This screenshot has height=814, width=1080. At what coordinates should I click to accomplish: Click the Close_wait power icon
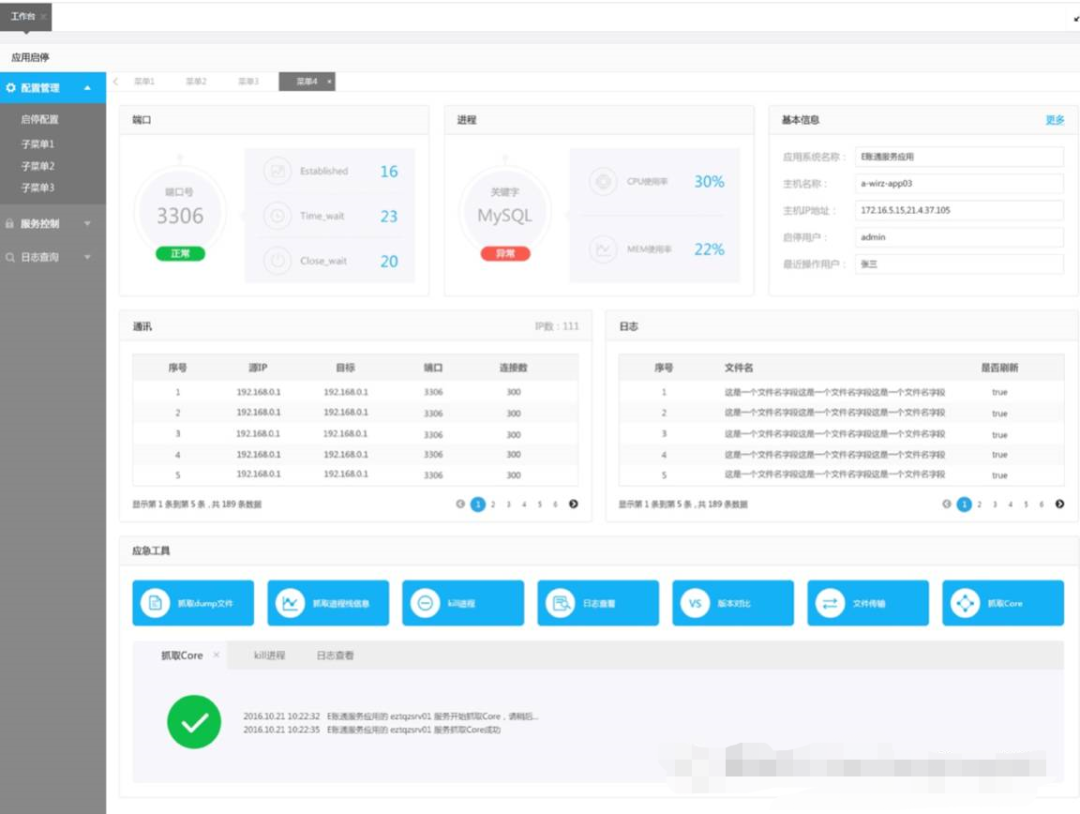[277, 261]
